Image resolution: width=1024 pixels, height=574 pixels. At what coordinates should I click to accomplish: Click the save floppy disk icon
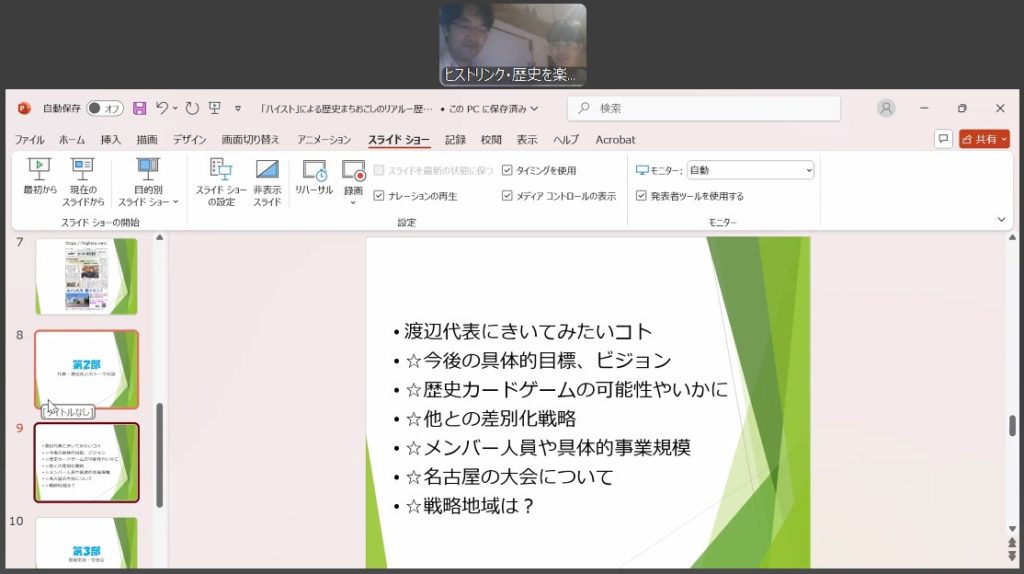pos(140,108)
